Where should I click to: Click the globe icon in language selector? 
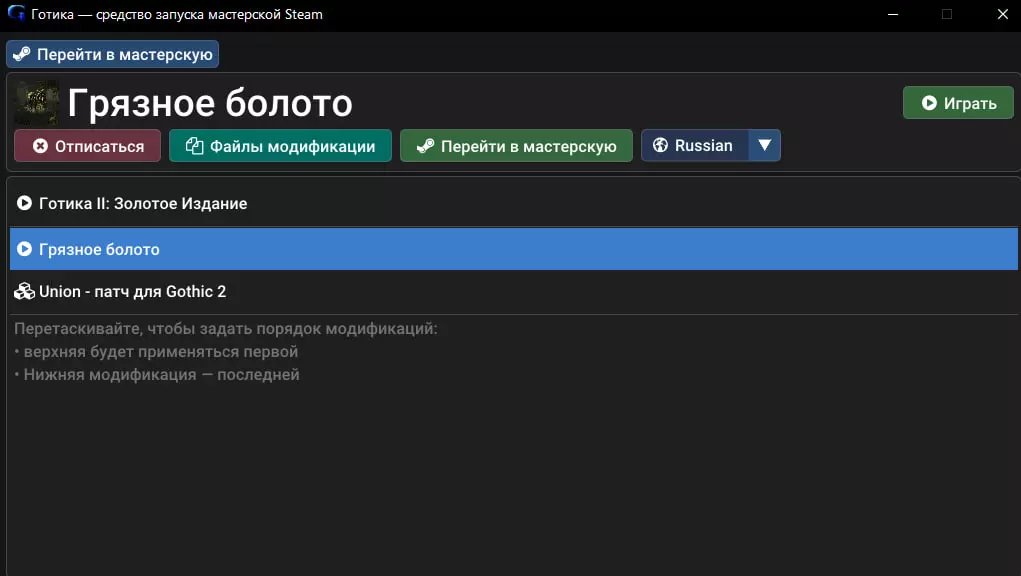[660, 145]
